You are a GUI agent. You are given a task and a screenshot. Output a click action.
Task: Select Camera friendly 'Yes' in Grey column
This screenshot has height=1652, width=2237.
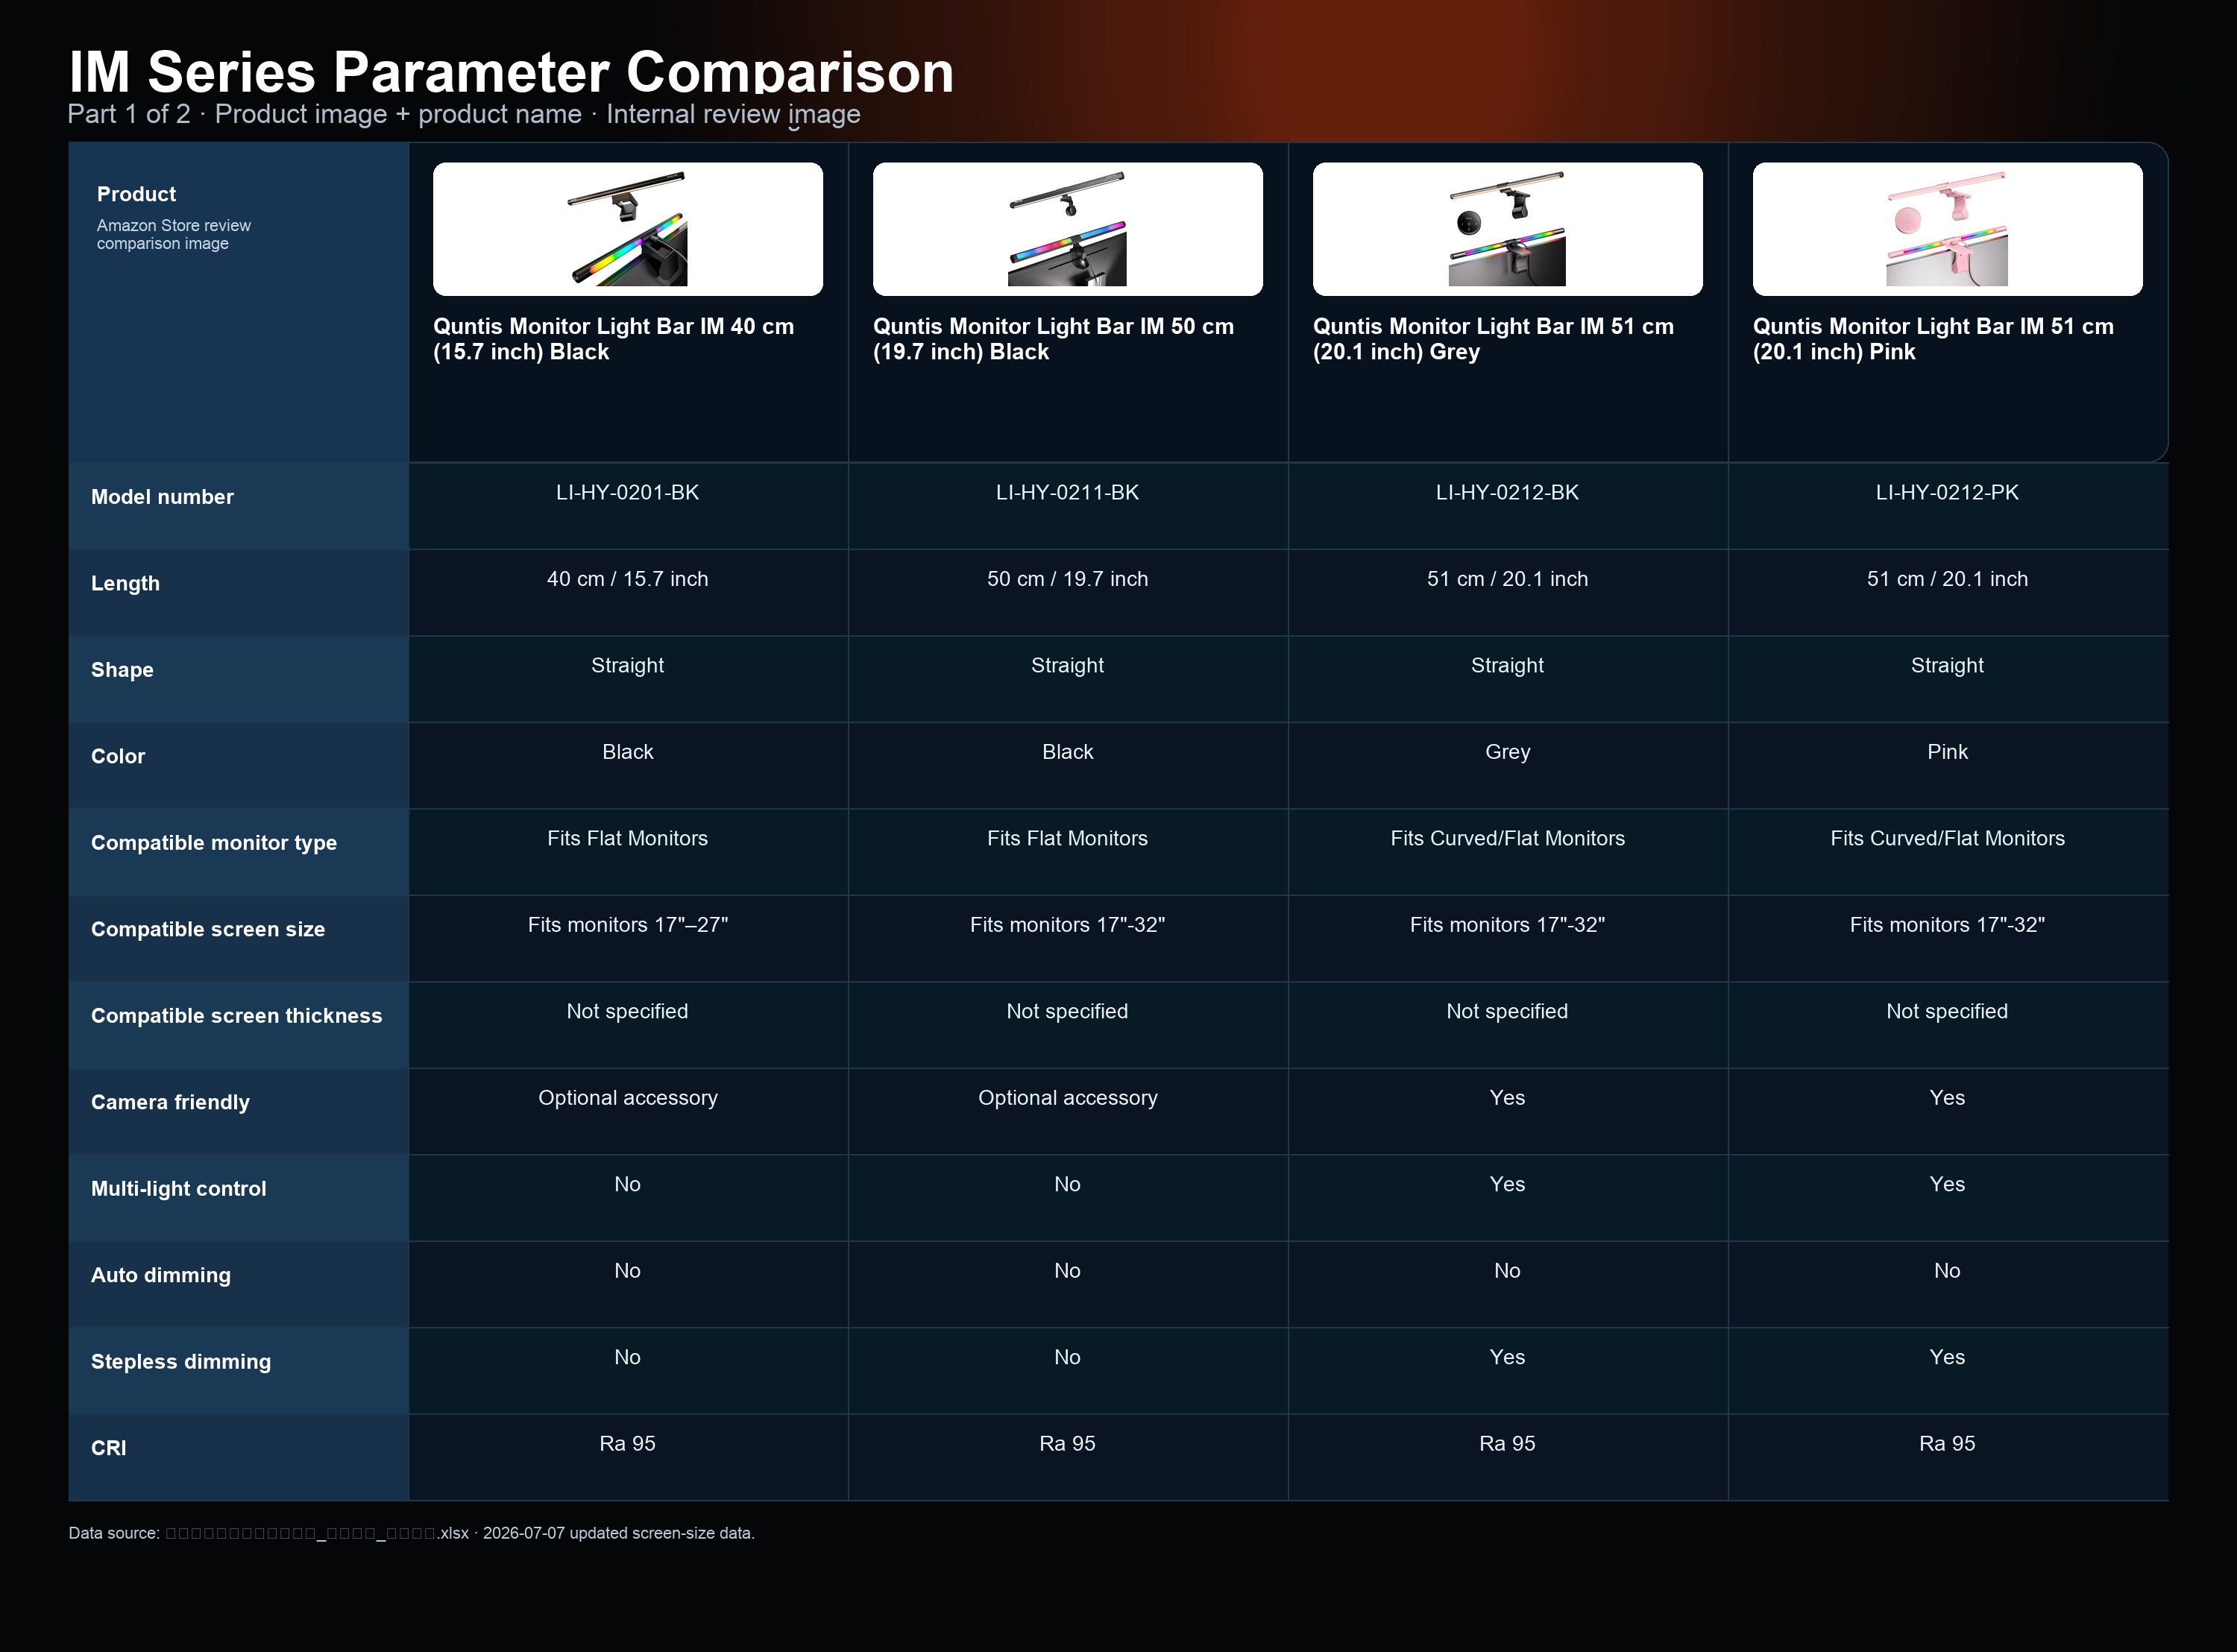tap(1507, 1098)
